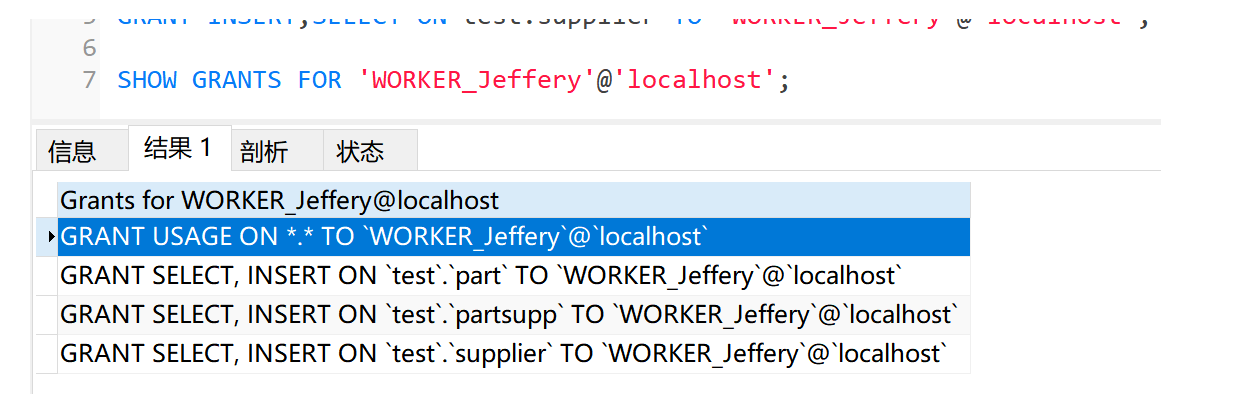Select the row granting on `test`.`supplier`
This screenshot has height=397, width=1249.
pos(513,354)
